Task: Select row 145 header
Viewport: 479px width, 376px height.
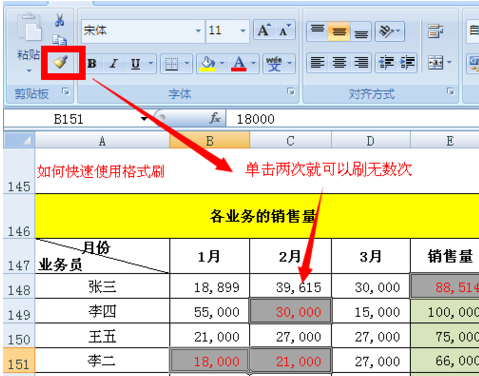Action: tap(19, 171)
